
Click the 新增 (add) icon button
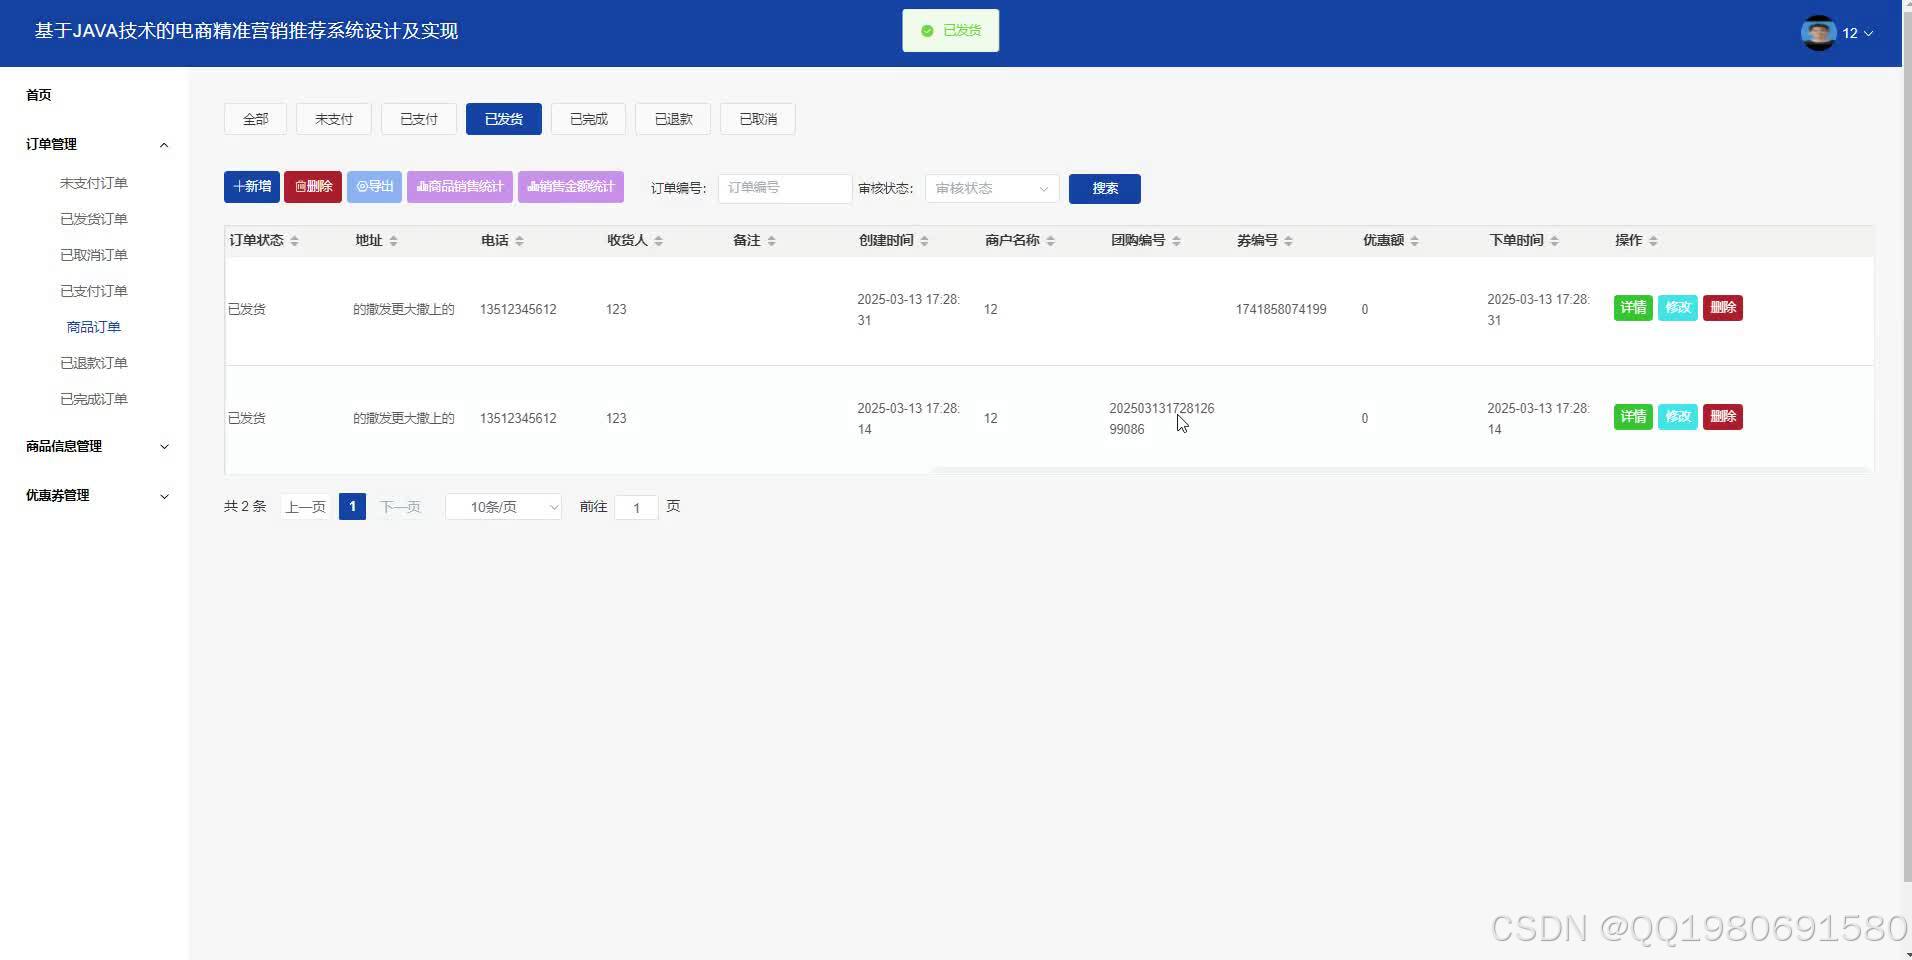click(x=251, y=186)
